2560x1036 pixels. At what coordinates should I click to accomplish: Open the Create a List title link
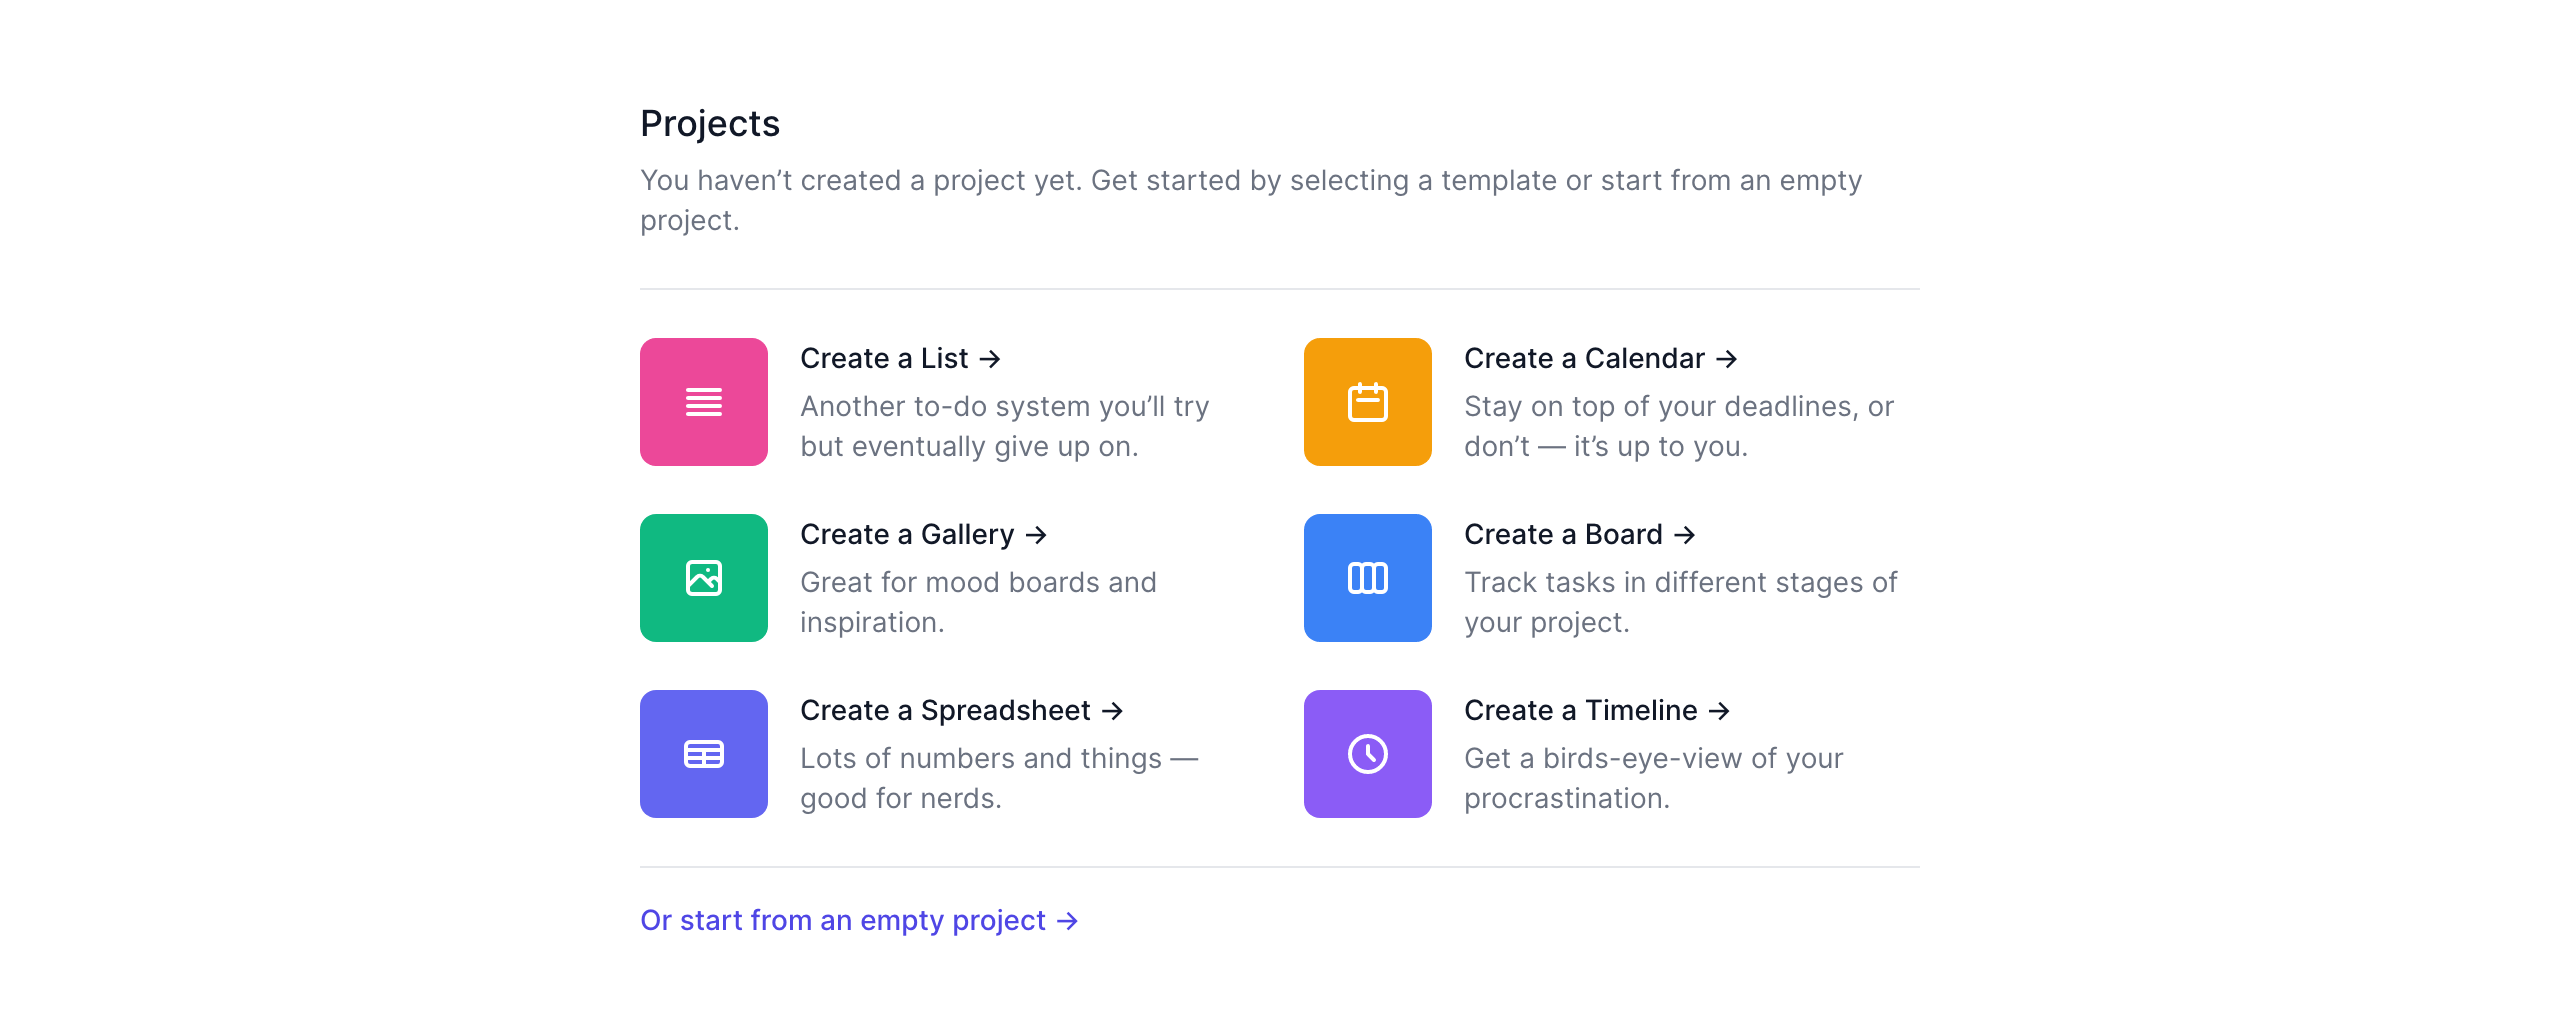coord(884,358)
